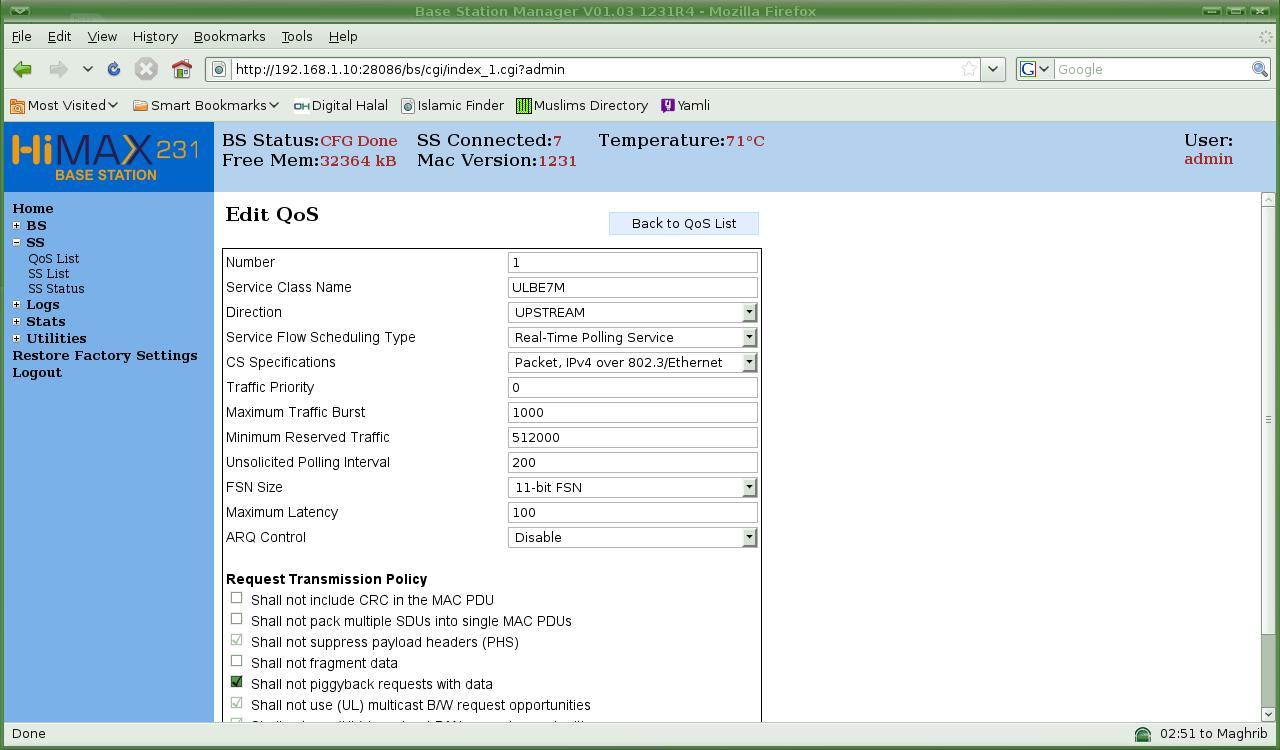This screenshot has height=750, width=1280.
Task: Click the Service Class Name field
Action: click(632, 287)
